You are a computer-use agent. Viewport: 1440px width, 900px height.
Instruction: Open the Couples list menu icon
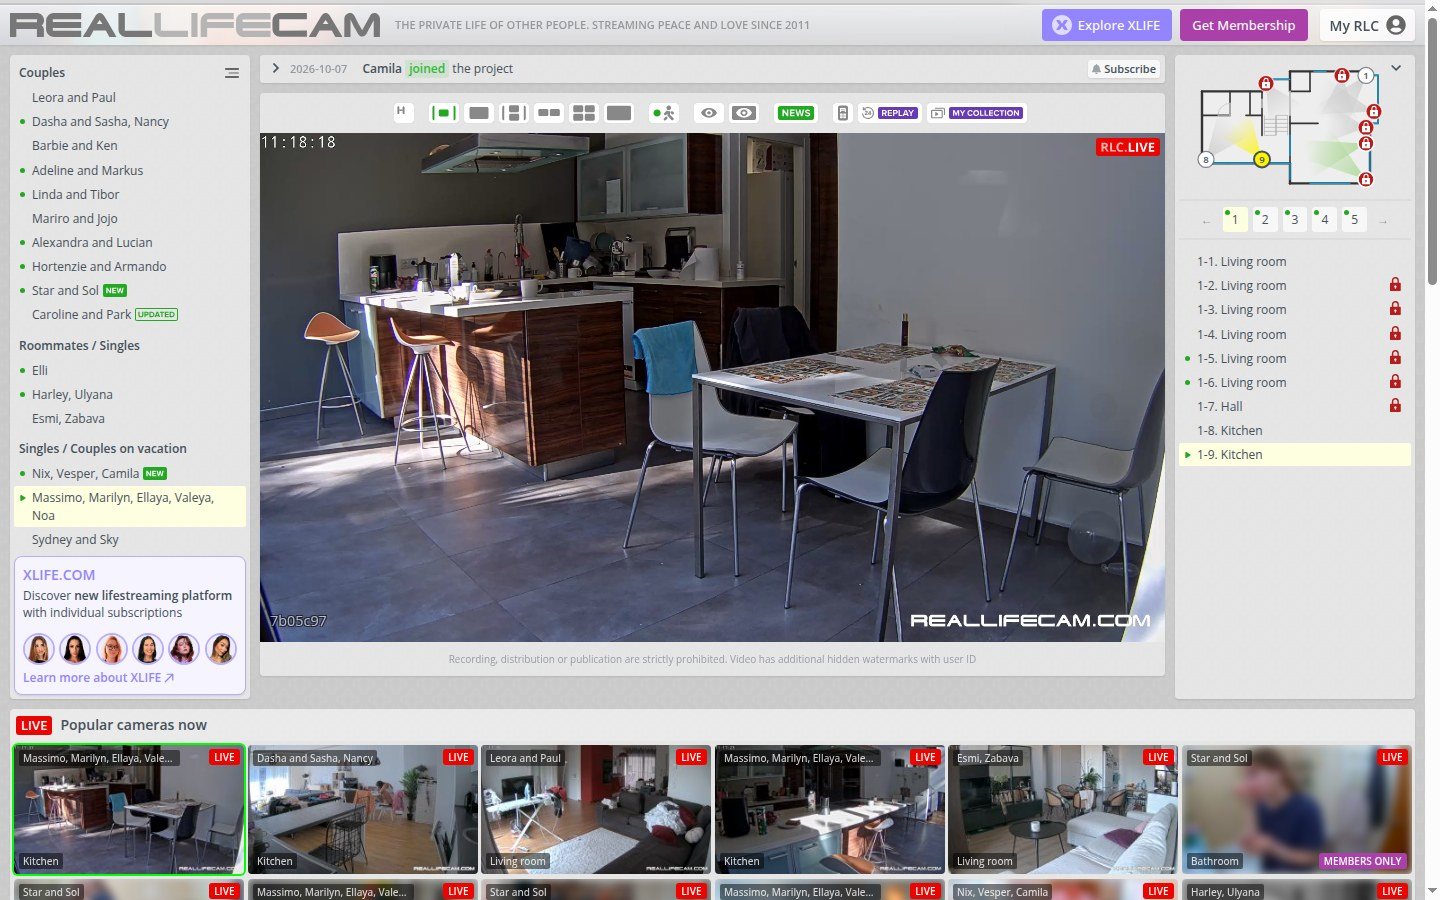(232, 73)
